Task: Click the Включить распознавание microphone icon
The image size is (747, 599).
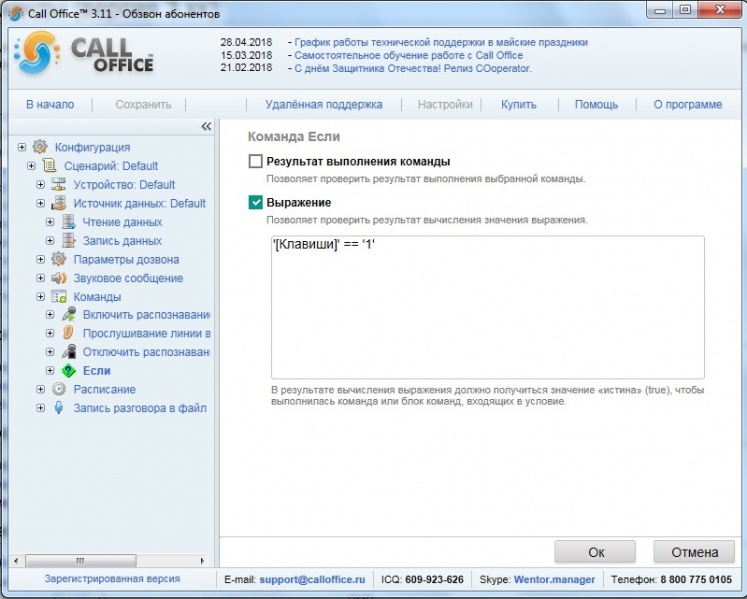Action: coord(69,314)
